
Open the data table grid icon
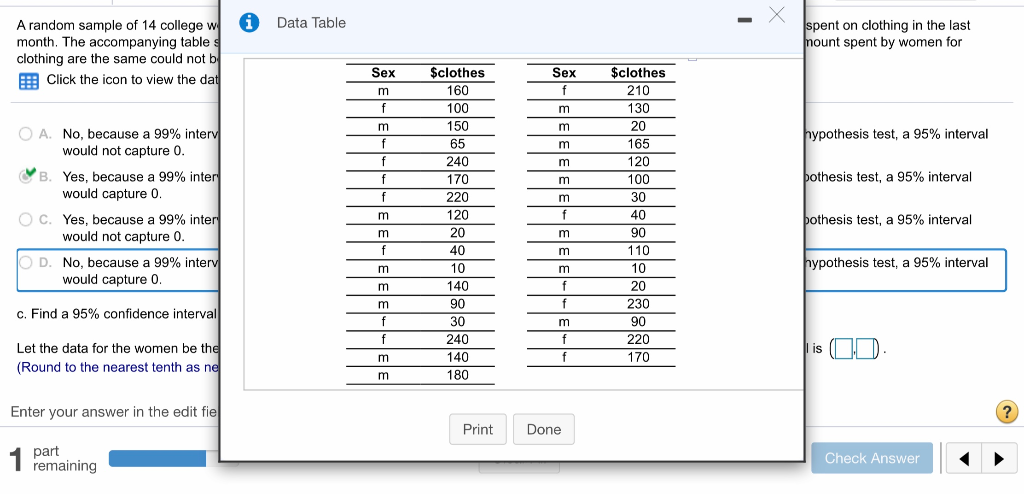29,82
